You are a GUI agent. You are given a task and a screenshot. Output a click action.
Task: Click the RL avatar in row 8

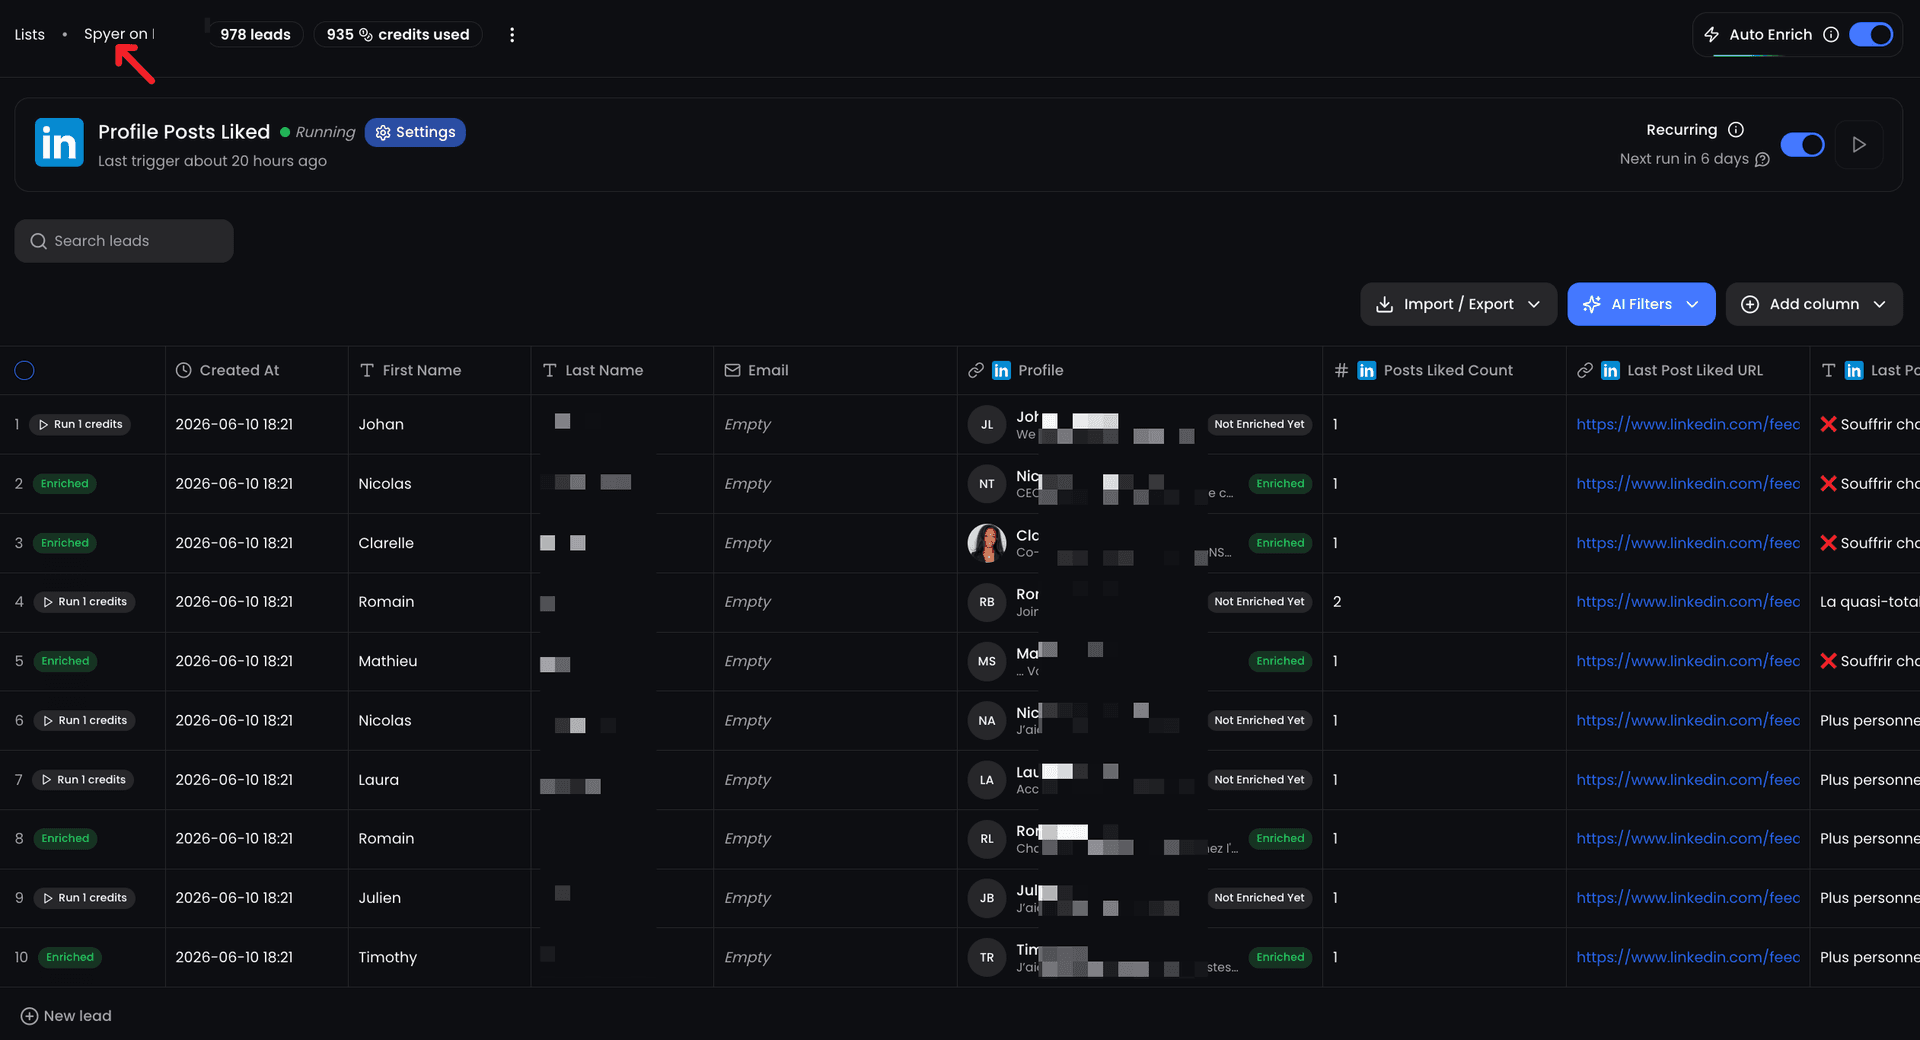click(987, 839)
